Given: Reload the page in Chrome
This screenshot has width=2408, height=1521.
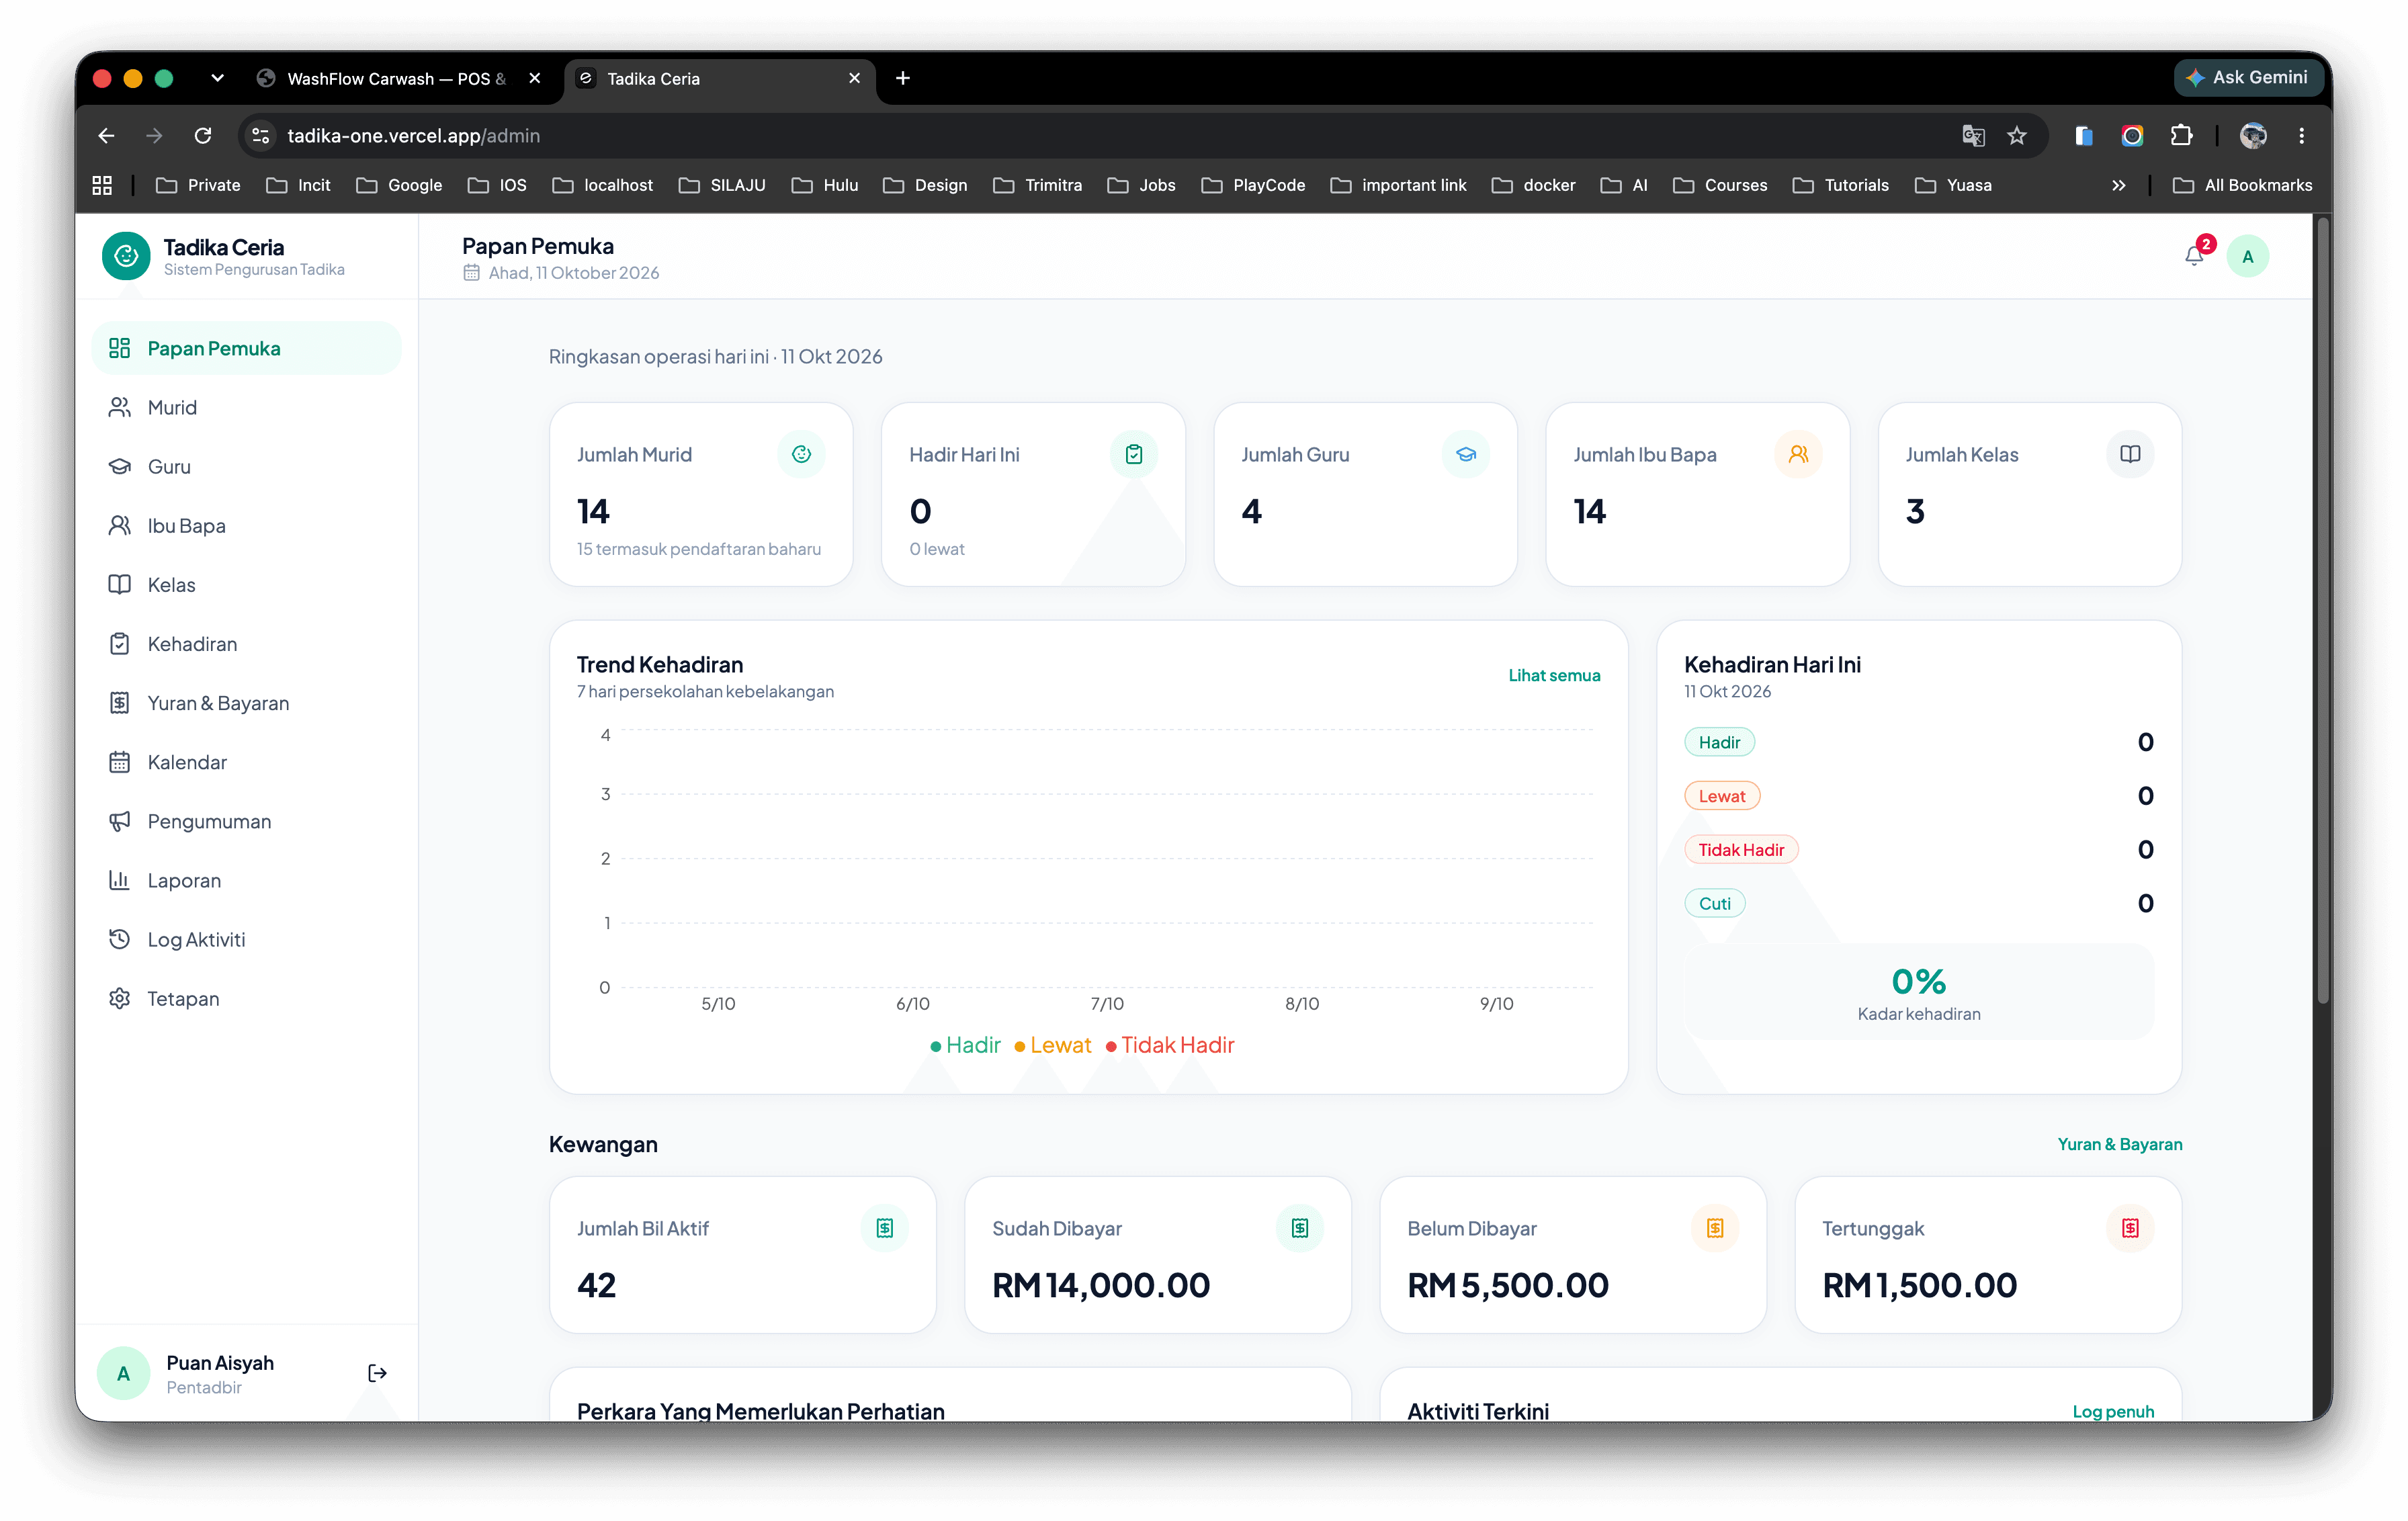Looking at the screenshot, I should (203, 136).
